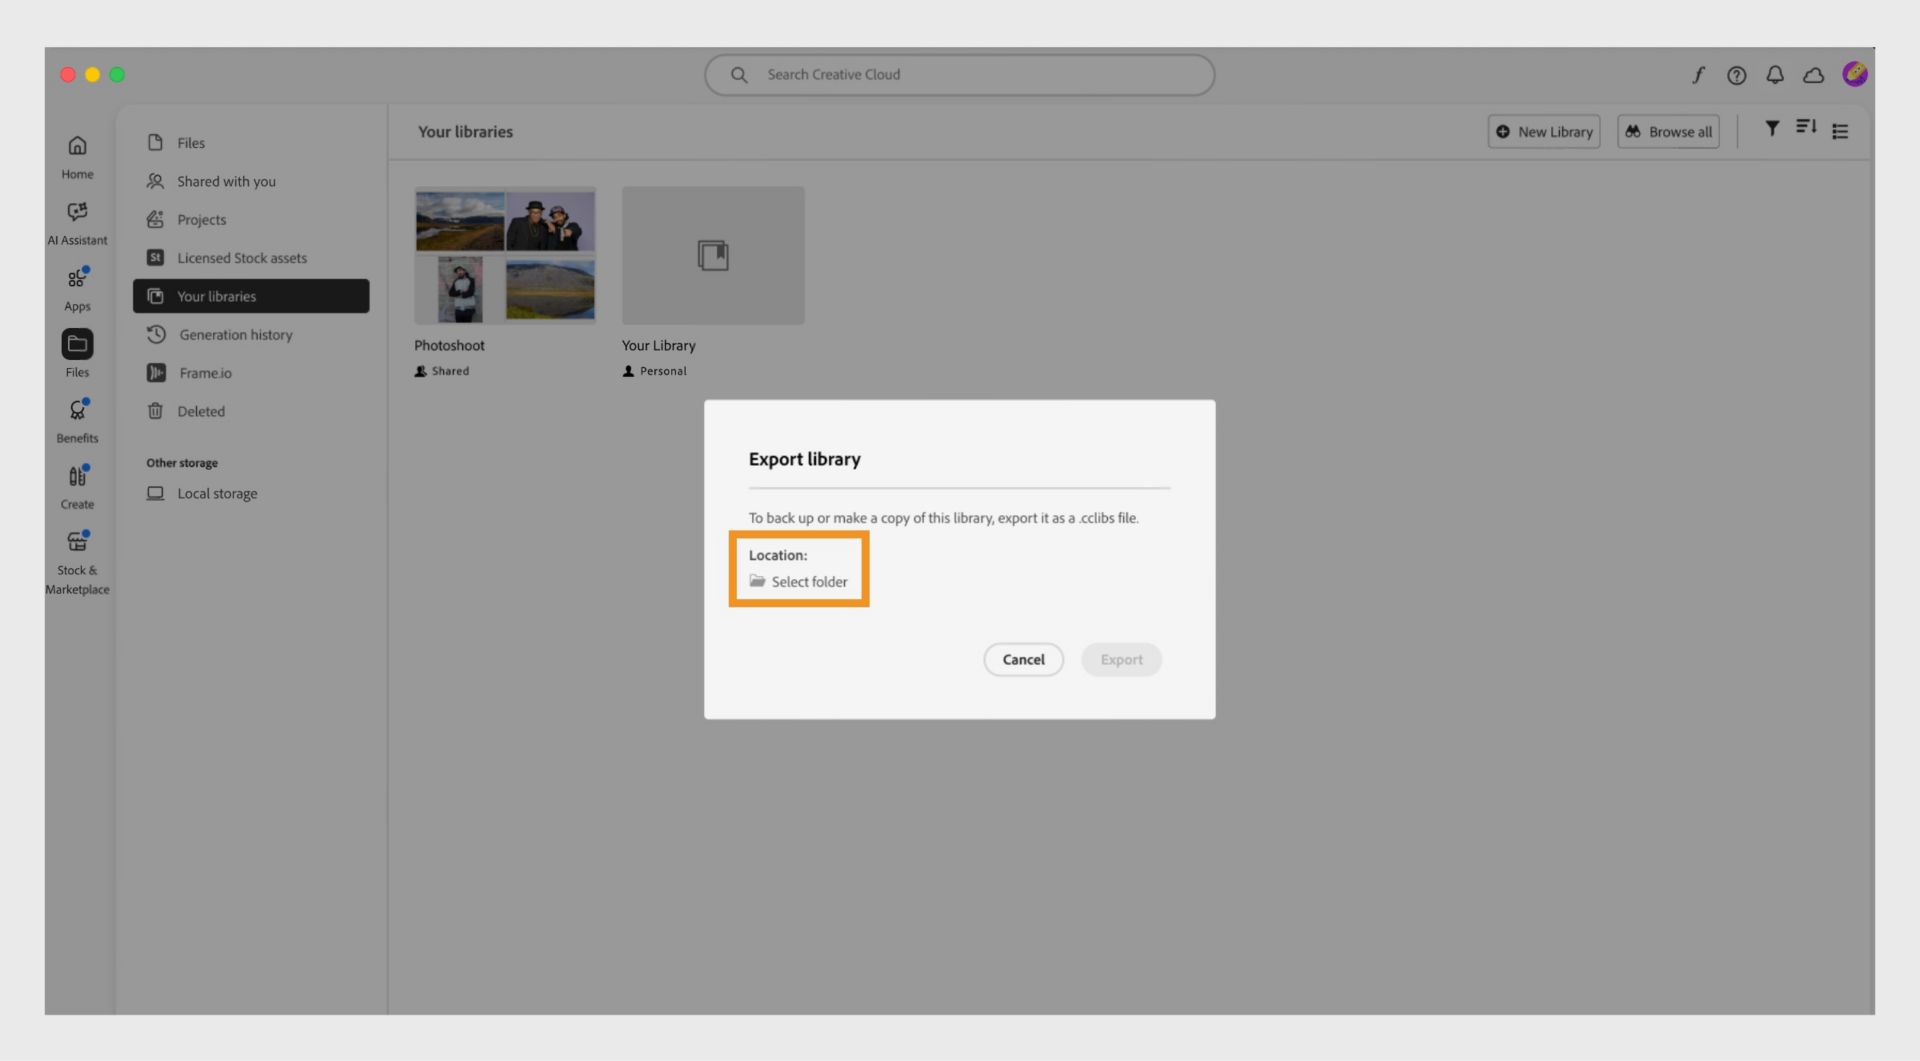The image size is (1920, 1061).
Task: Cancel the Export library dialog
Action: 1023,660
